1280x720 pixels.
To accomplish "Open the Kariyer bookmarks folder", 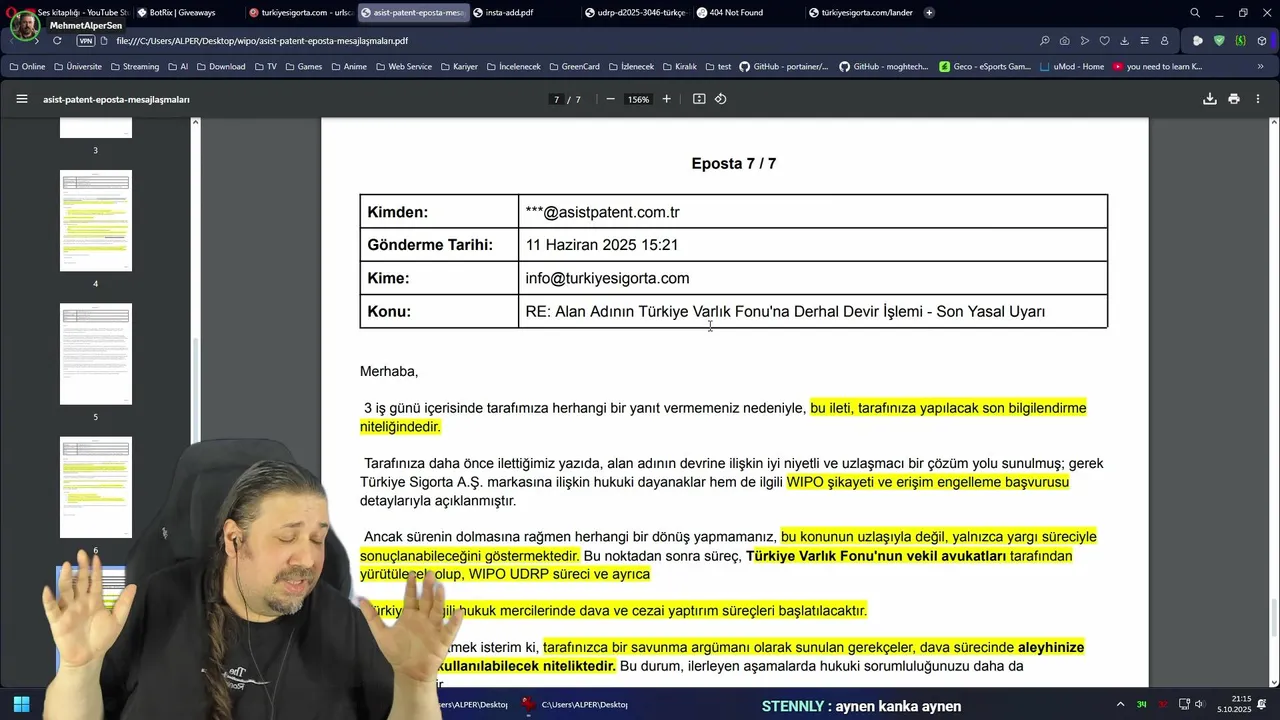I will 459,67.
